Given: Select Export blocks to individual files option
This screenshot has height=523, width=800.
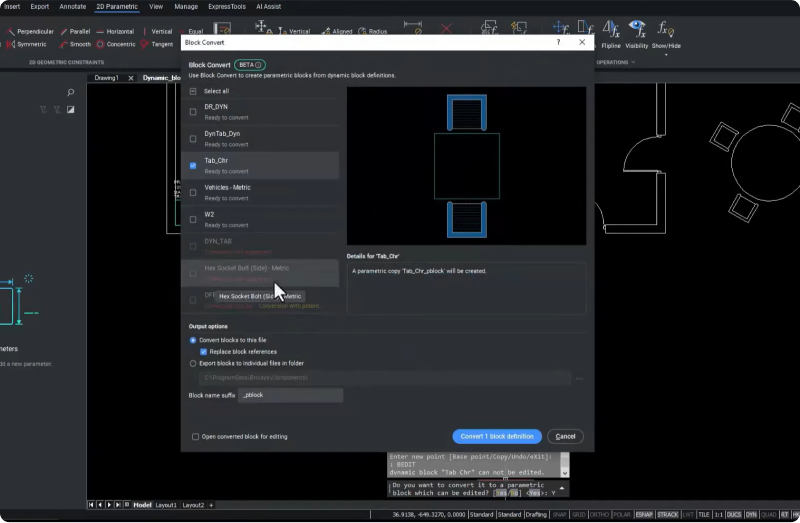Looking at the screenshot, I should tap(193, 363).
